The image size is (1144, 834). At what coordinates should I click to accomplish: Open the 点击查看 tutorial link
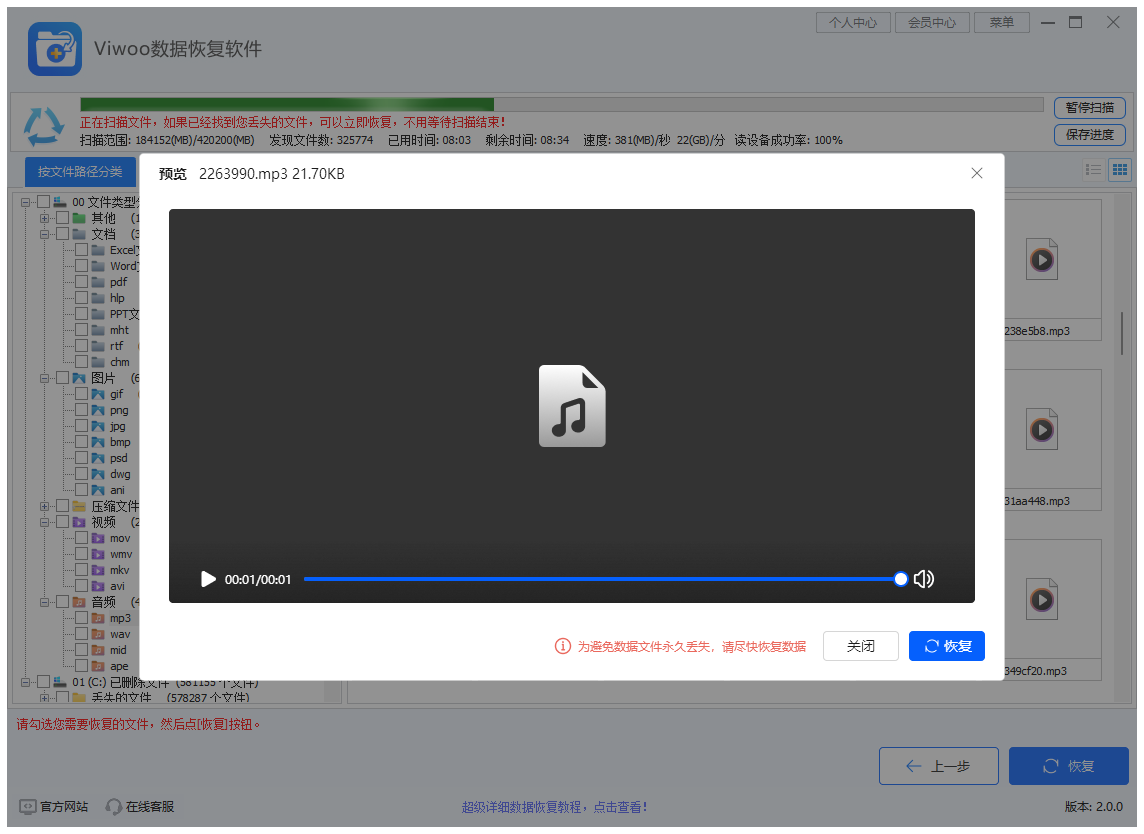pyautogui.click(x=620, y=806)
